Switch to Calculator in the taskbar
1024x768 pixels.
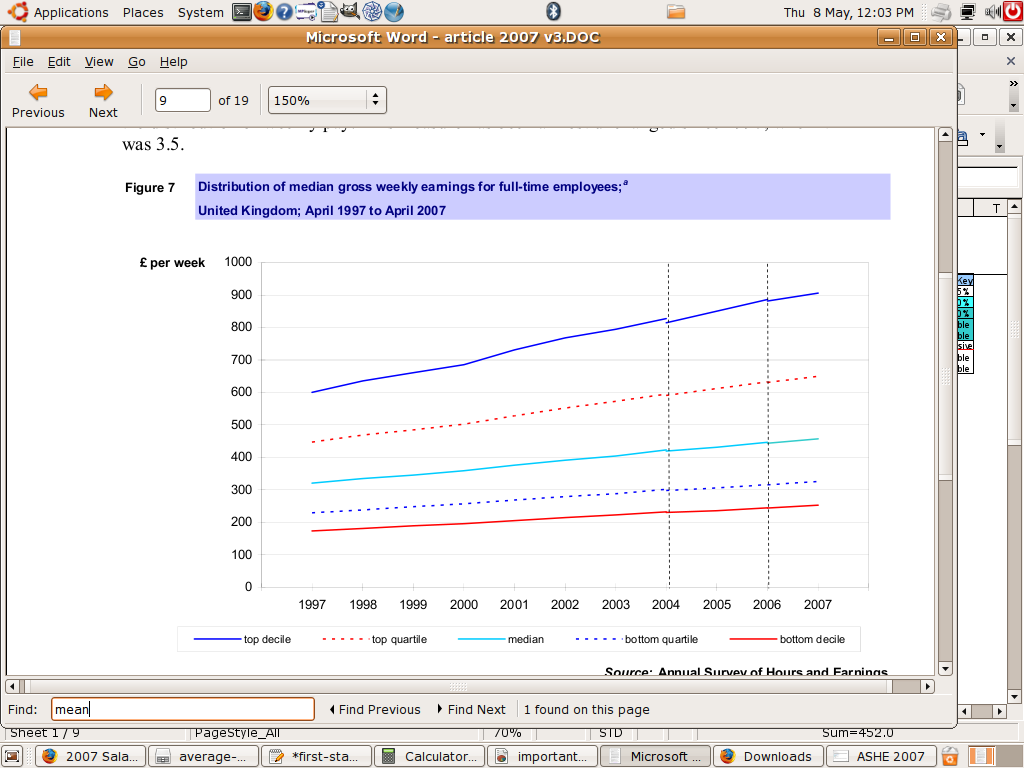tap(431, 756)
